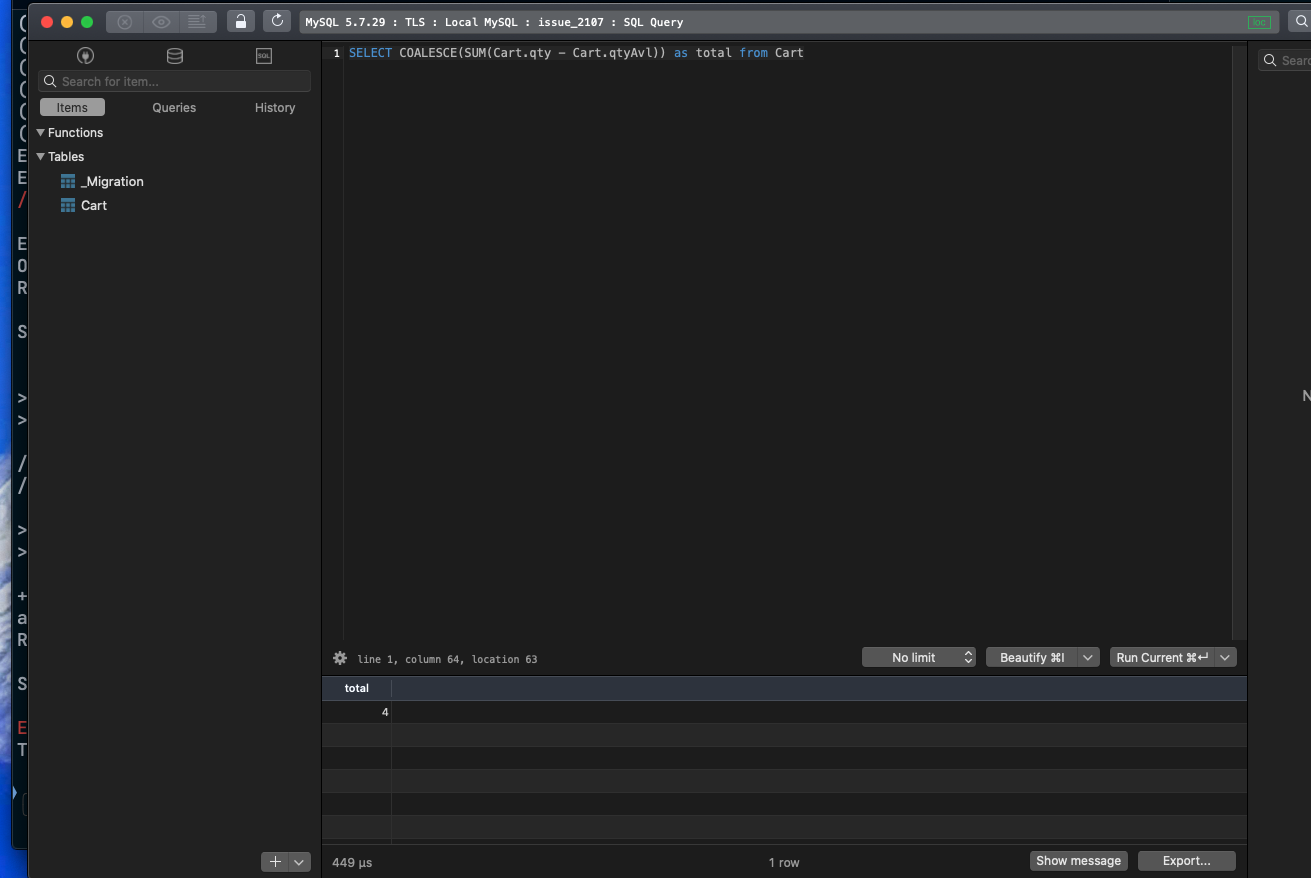Open the Run Current dropdown arrow
1311x878 pixels.
coord(1224,657)
